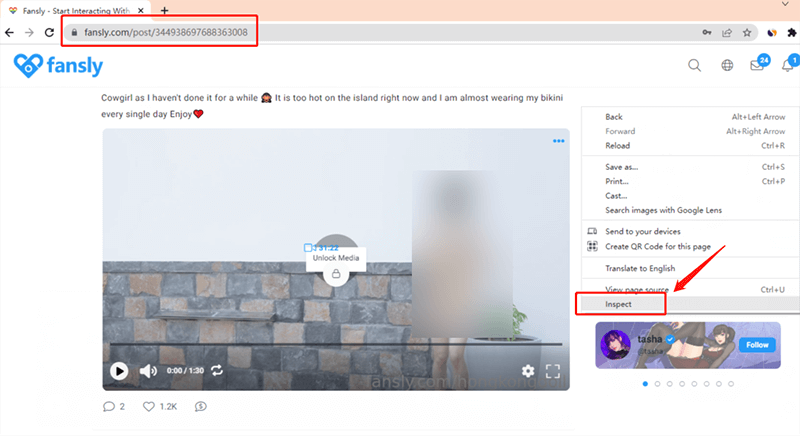Click the search magnifier icon in Fansly header
The image size is (800, 436).
[x=694, y=66]
